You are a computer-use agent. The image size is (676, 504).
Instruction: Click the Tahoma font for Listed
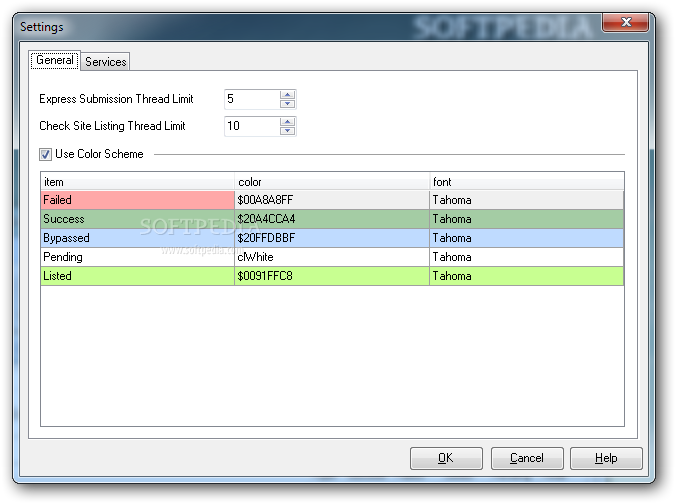coord(526,276)
